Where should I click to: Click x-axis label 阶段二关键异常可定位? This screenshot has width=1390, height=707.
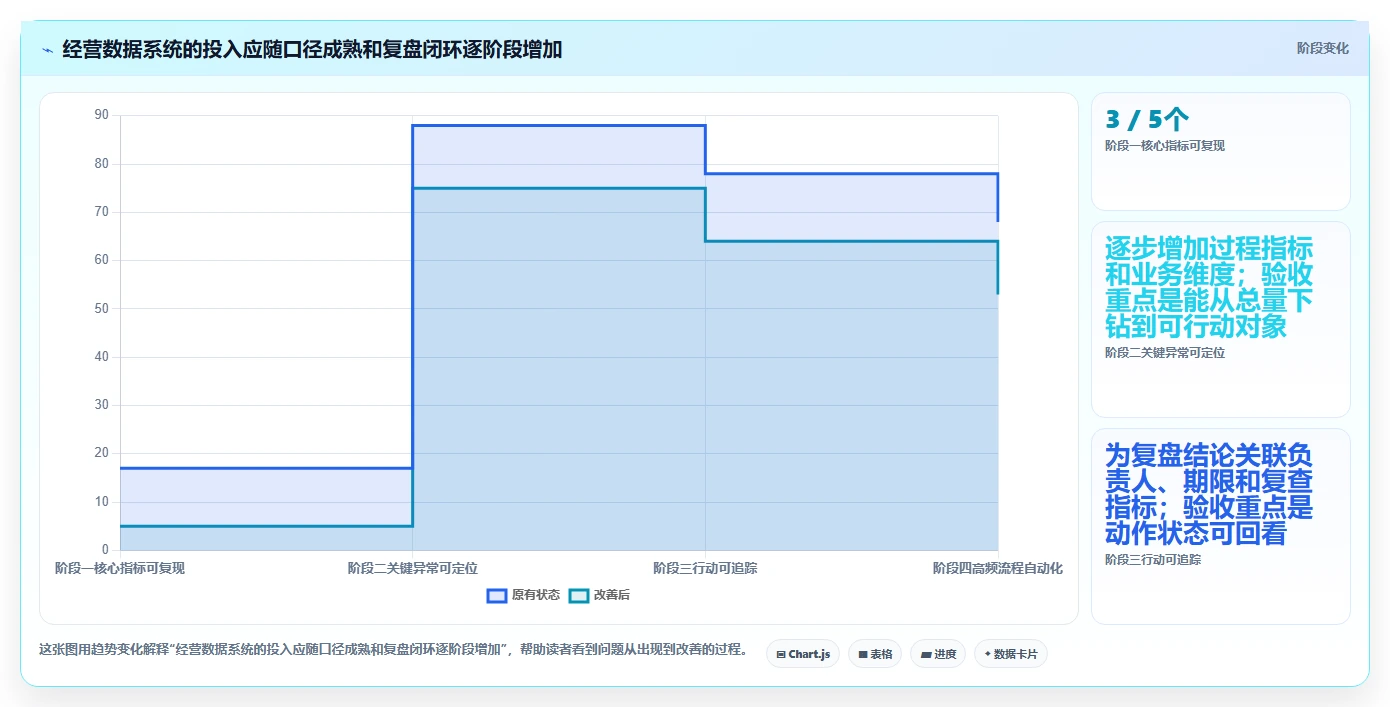tap(413, 568)
